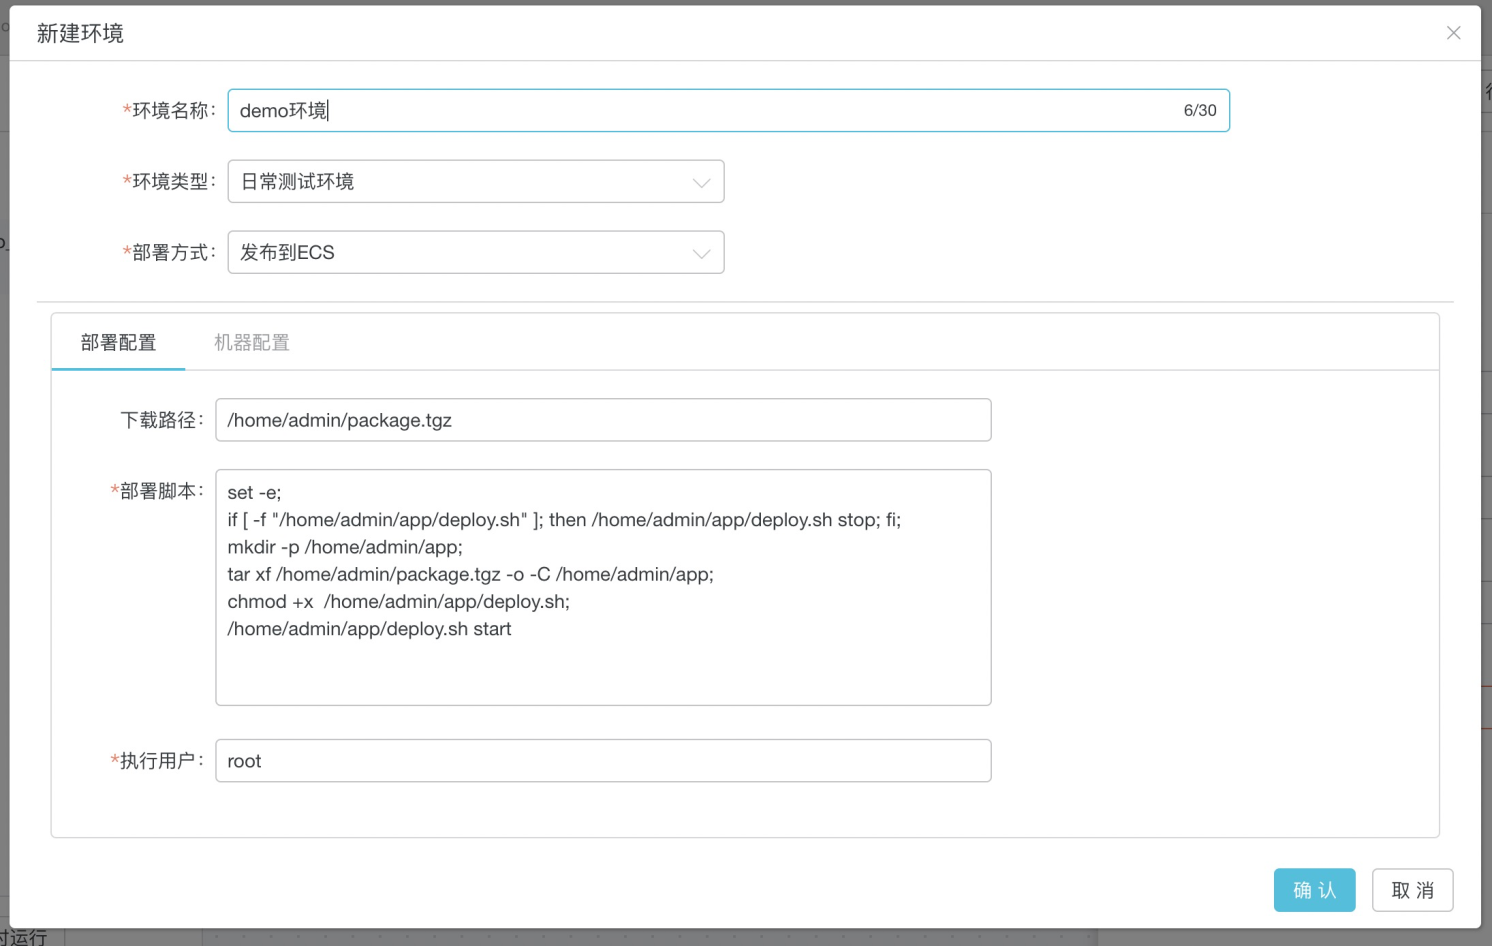Confirm with the 确认 button
1492x946 pixels.
click(x=1314, y=890)
